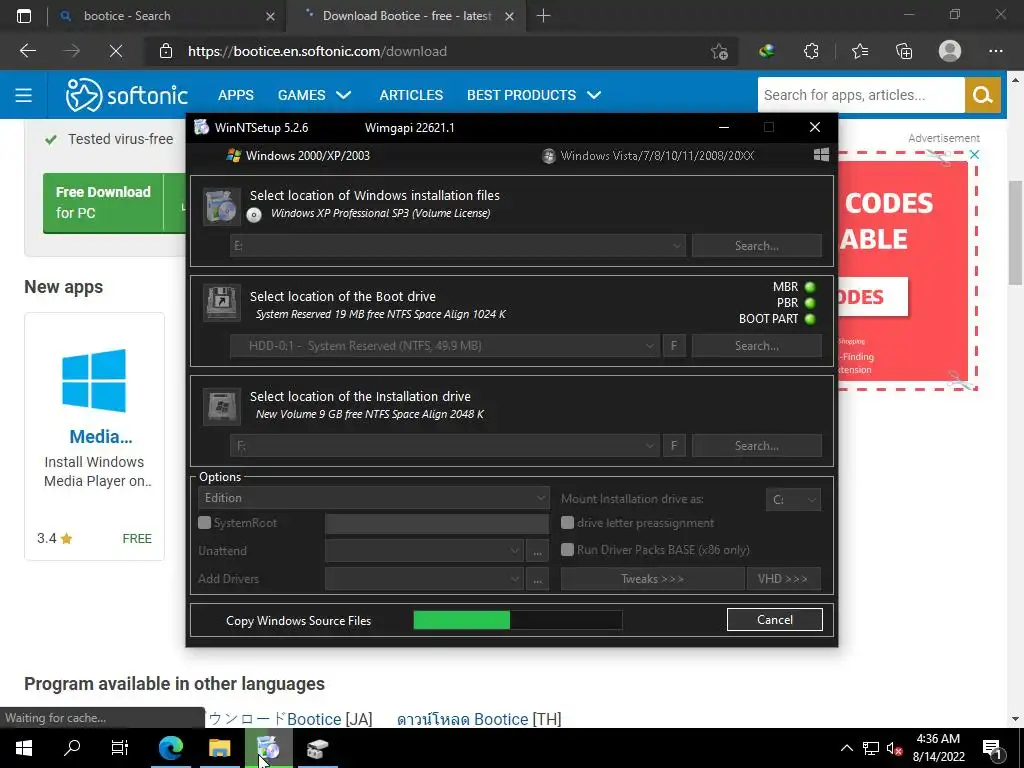Viewport: 1024px width, 768px height.
Task: Open Edge settings and more menu
Action: click(x=995, y=51)
